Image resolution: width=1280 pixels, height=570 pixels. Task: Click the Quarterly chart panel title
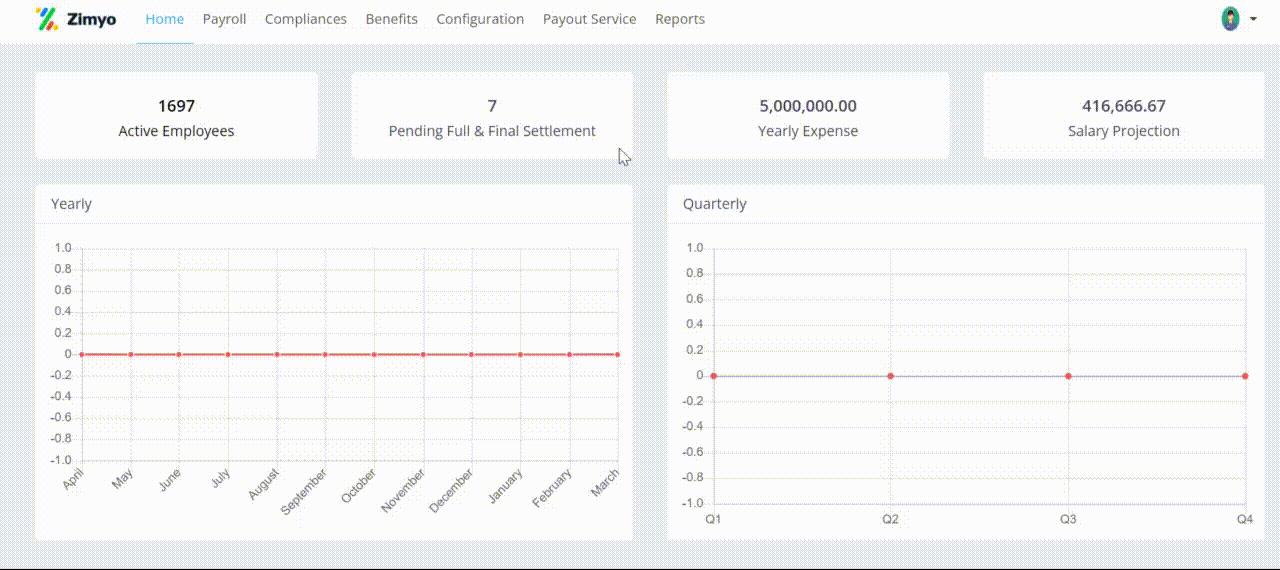715,204
